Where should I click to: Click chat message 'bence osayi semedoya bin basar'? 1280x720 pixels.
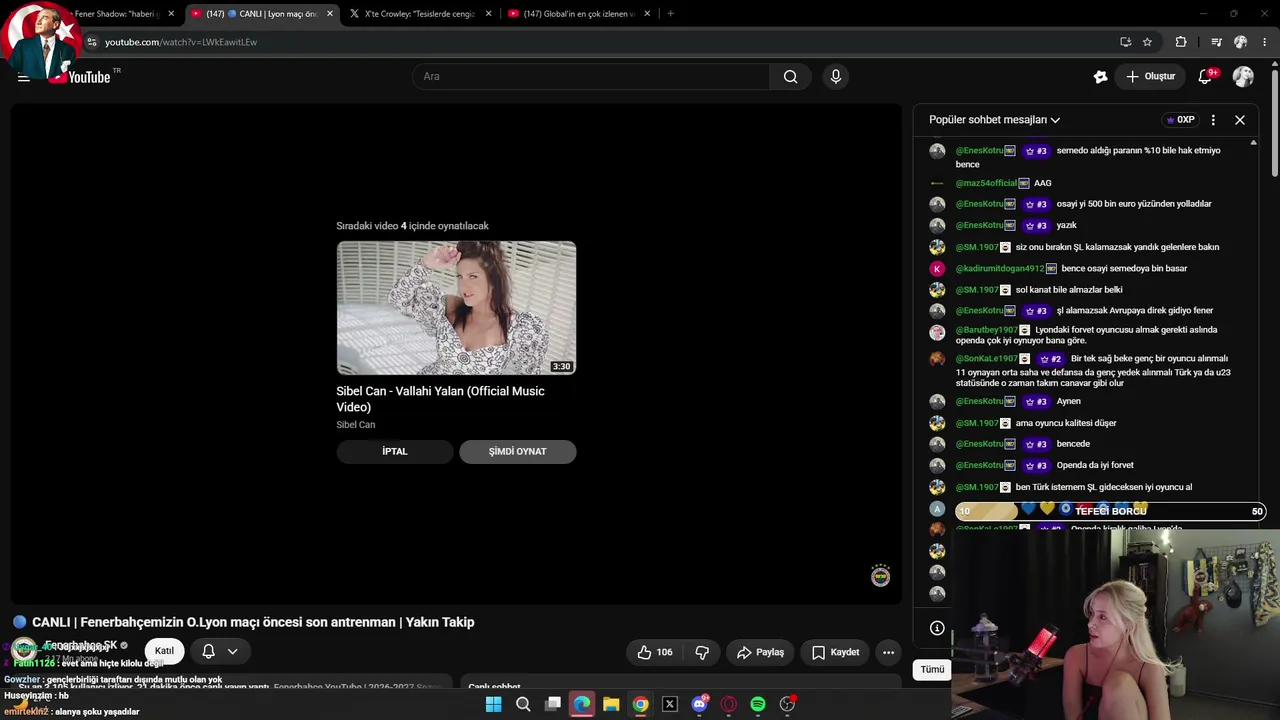click(x=1124, y=268)
